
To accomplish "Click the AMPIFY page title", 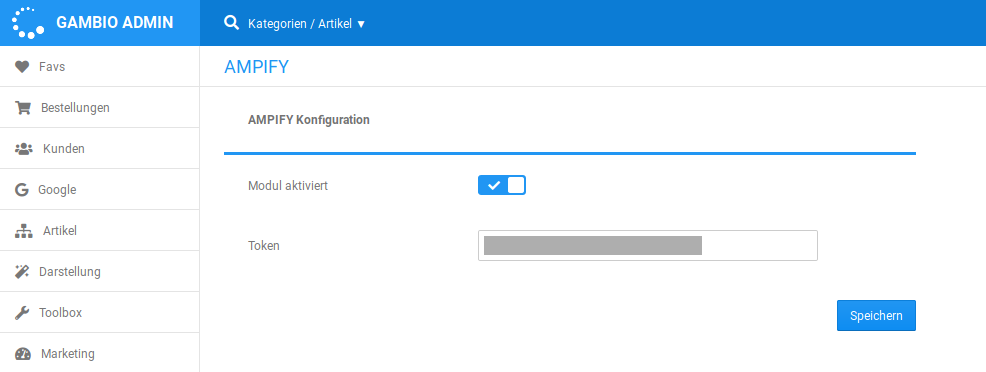I will (257, 67).
